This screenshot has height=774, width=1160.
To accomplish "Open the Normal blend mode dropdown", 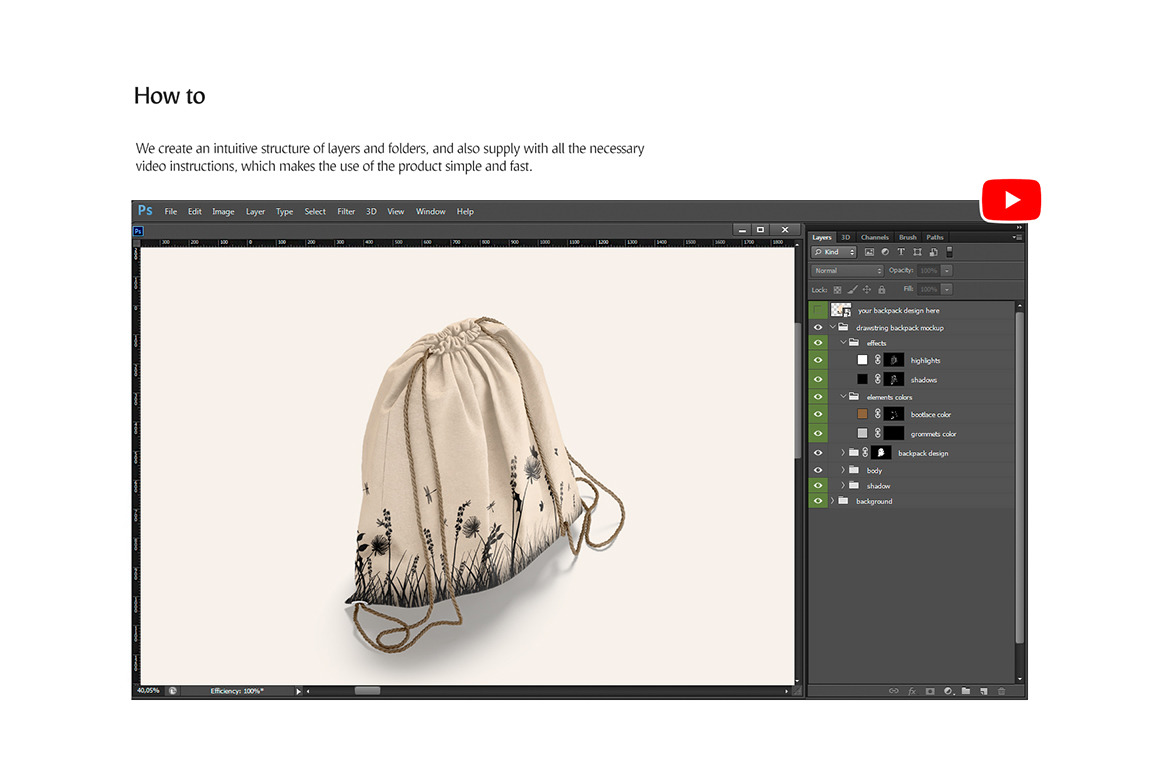I will tap(848, 271).
